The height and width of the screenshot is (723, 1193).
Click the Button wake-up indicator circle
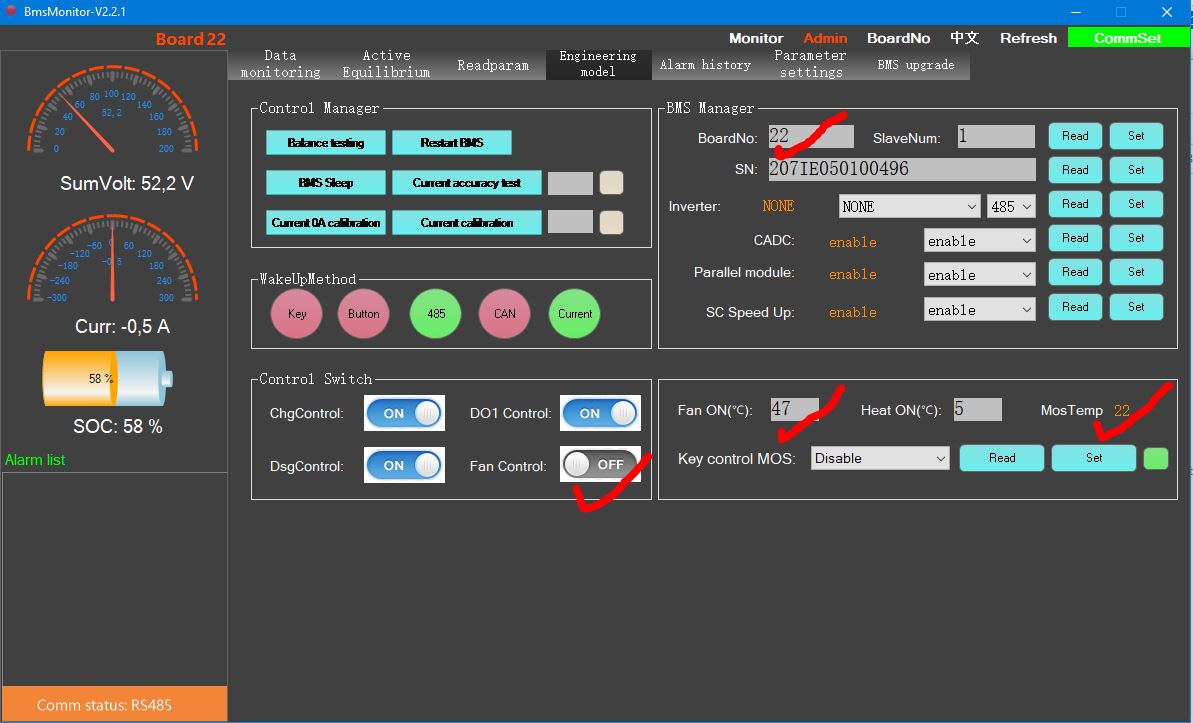(x=363, y=314)
